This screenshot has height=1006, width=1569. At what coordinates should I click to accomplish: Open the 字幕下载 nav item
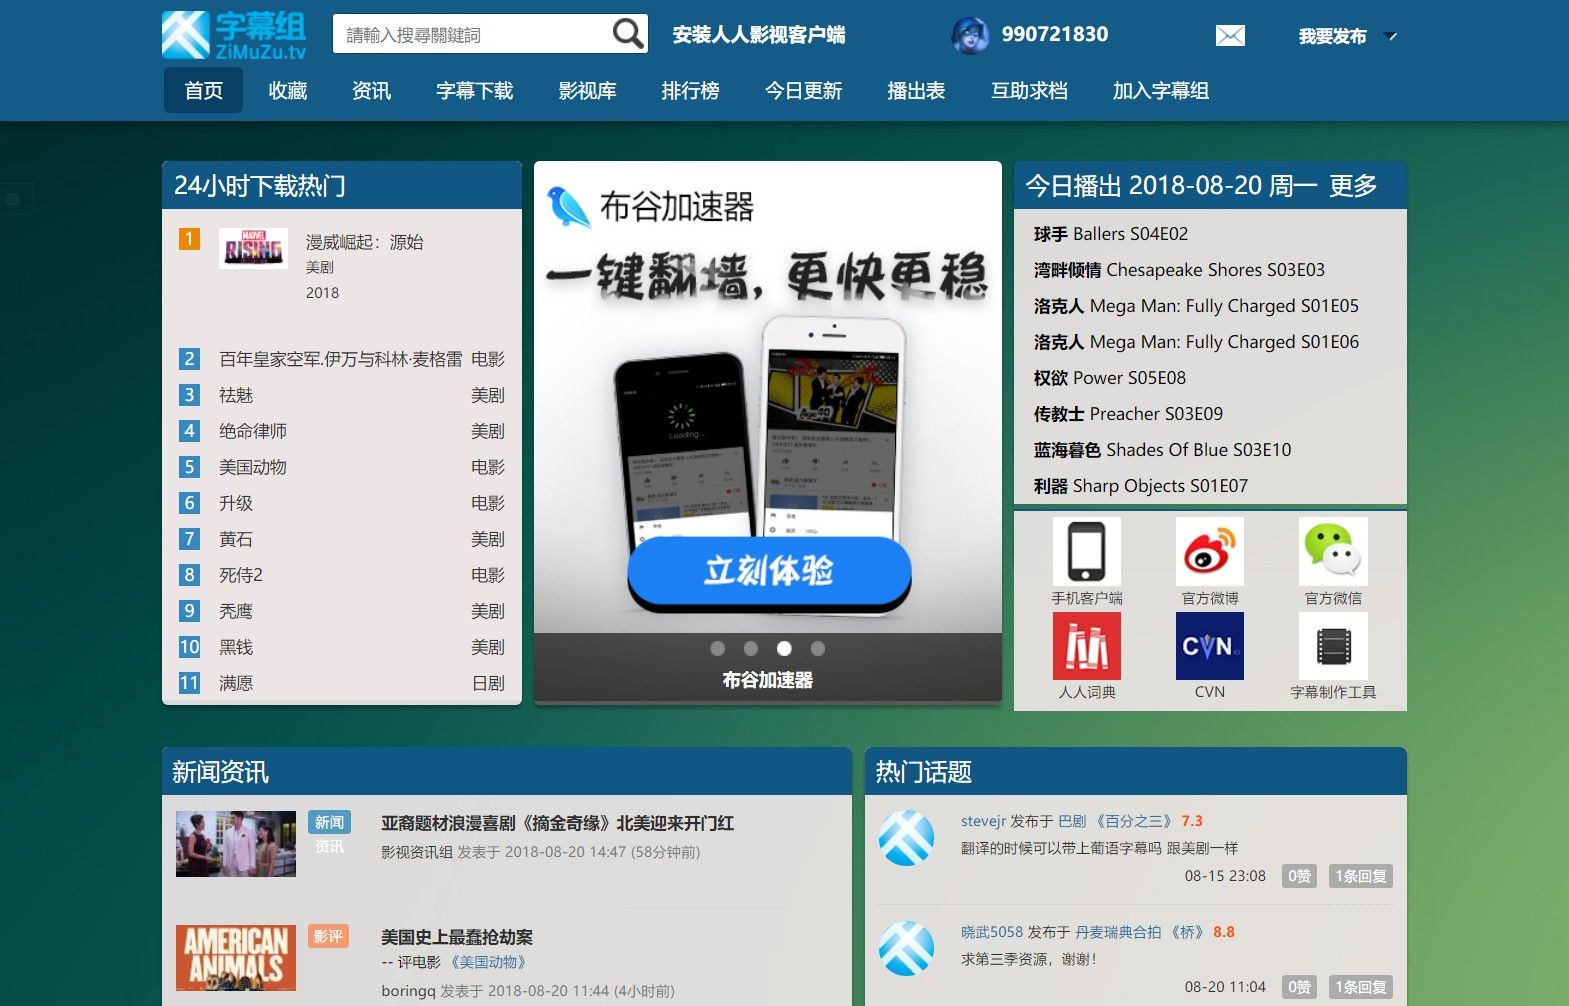[x=475, y=91]
